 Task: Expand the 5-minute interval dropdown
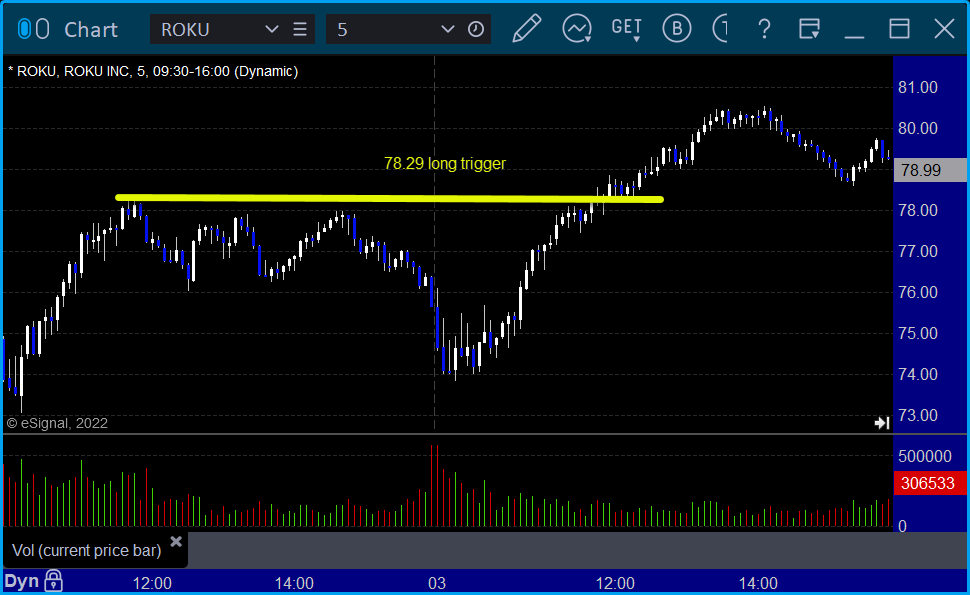pos(447,29)
